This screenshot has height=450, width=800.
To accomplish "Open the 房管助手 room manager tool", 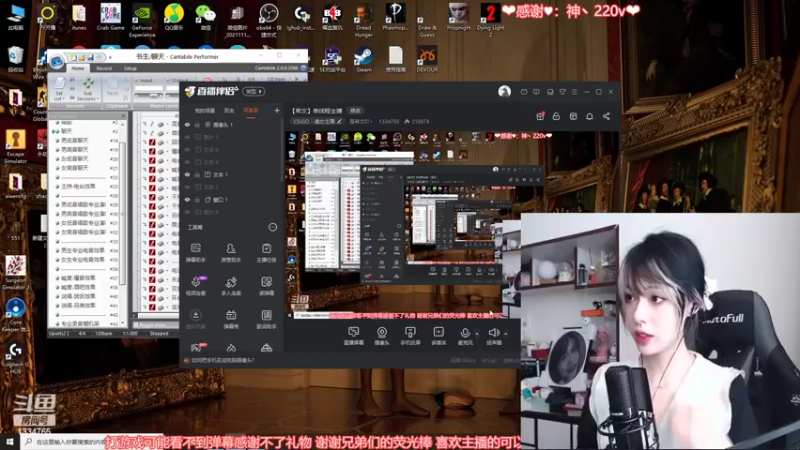I will 231,253.
